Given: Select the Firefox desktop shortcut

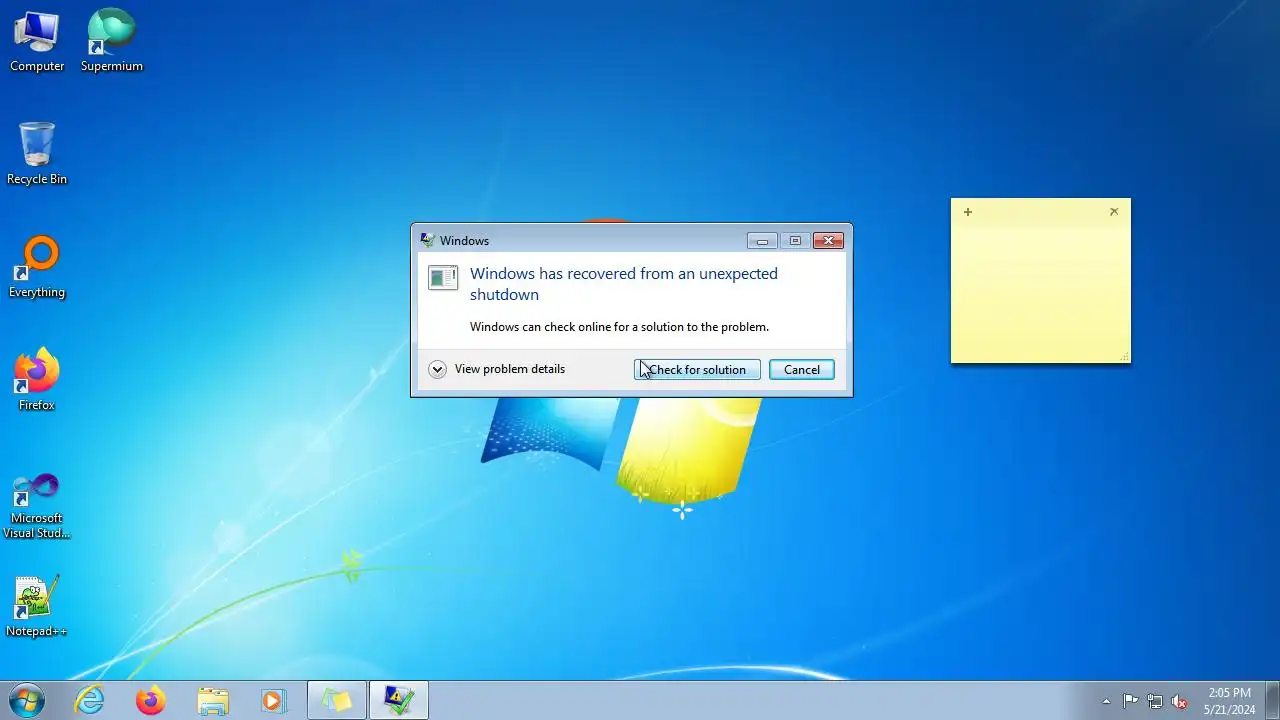Looking at the screenshot, I should (x=37, y=380).
